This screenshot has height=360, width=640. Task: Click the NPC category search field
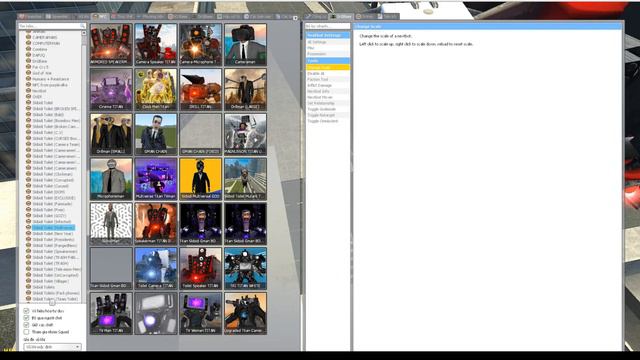point(52,26)
